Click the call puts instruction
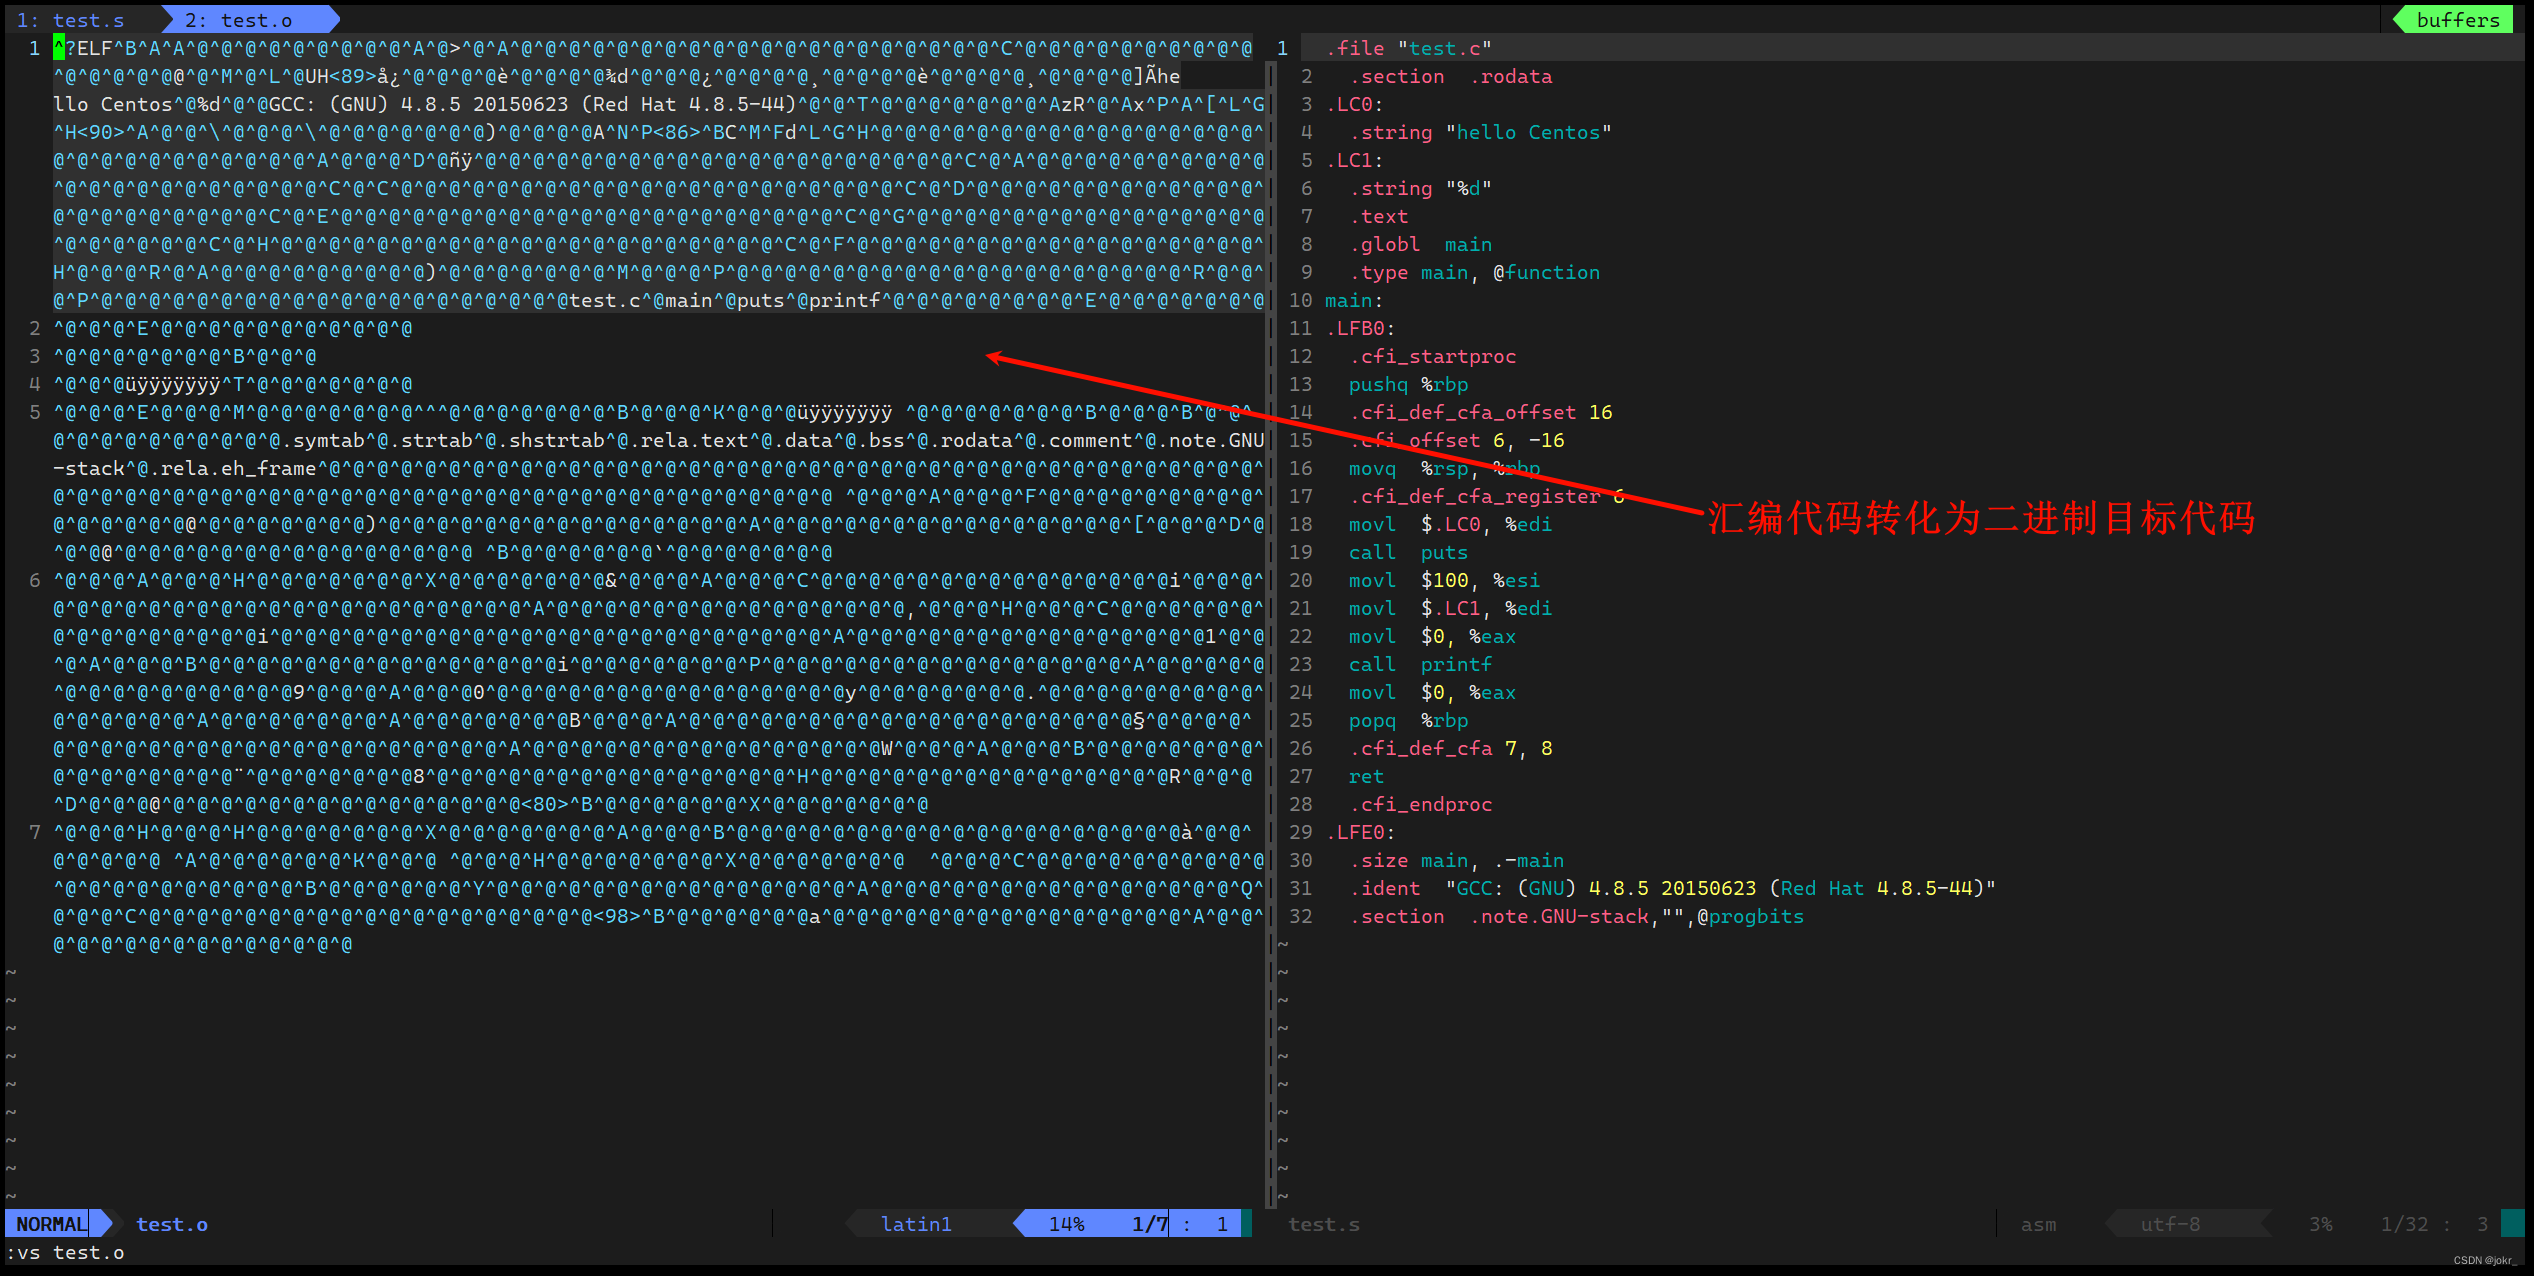2534x1276 pixels. coord(1408,552)
